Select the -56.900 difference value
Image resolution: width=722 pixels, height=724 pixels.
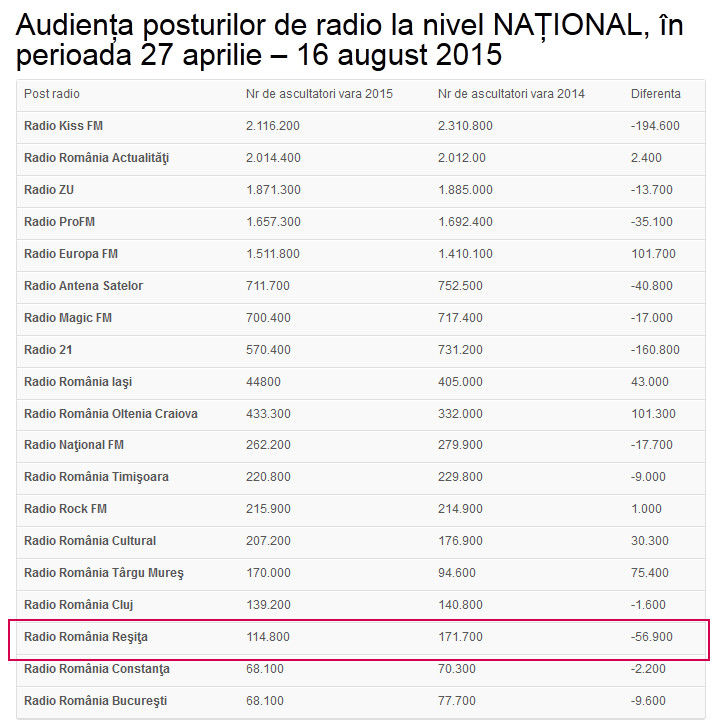coord(652,637)
